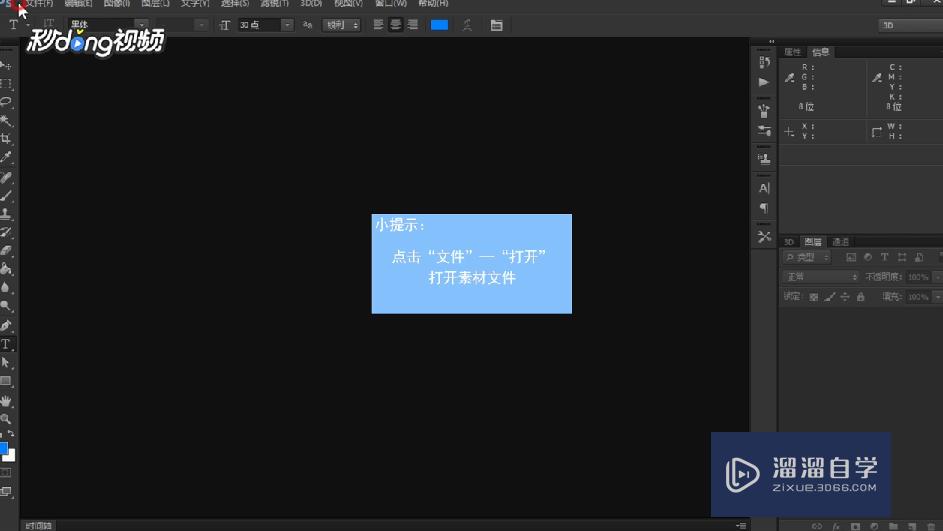Select the Rectangular Marquee tool
This screenshot has height=531, width=943.
tap(5, 83)
